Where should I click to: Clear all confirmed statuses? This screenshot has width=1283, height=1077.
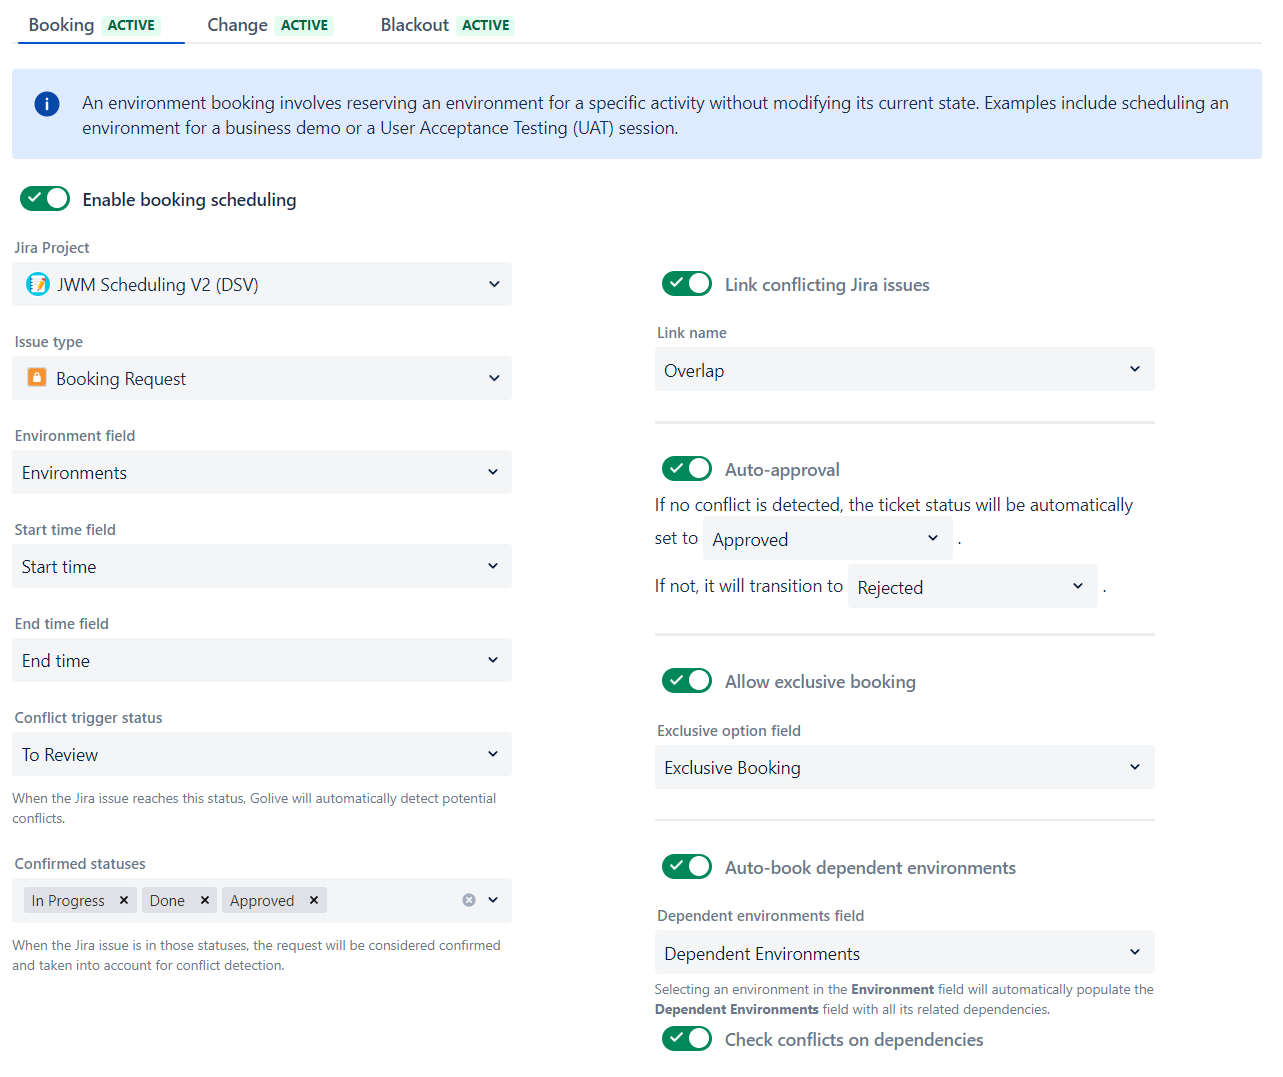(x=468, y=900)
